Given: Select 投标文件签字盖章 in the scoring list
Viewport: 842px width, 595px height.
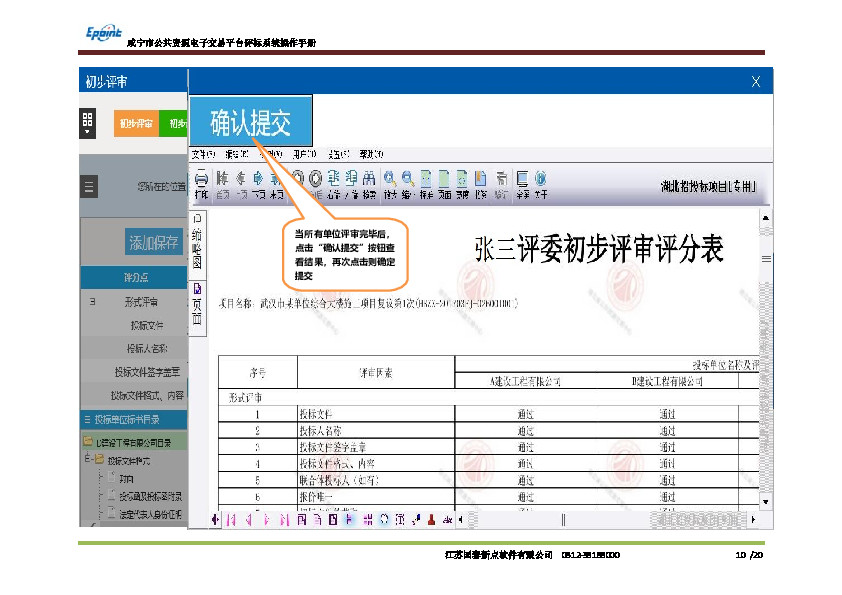Looking at the screenshot, I should [x=148, y=371].
